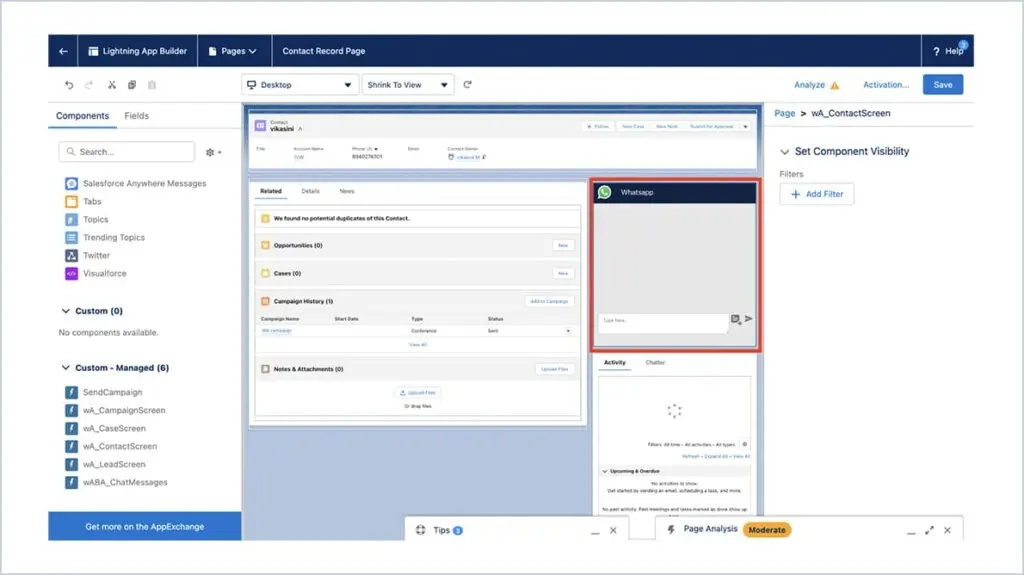
Task: Switch to the Chatter tab in canvas
Action: pos(655,363)
